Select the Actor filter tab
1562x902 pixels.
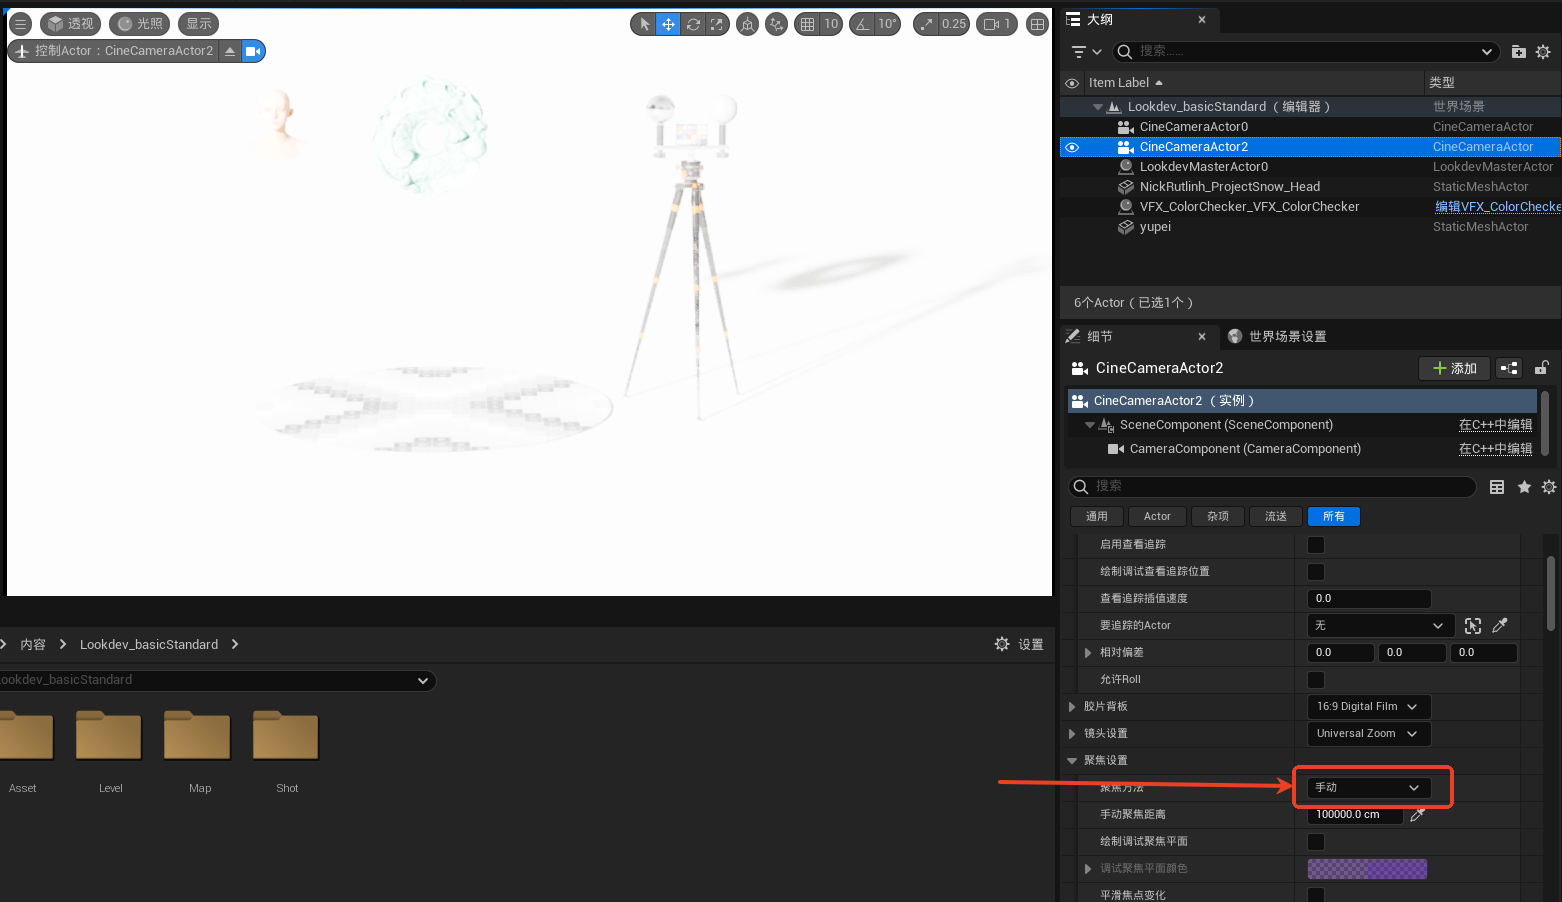coord(1157,517)
